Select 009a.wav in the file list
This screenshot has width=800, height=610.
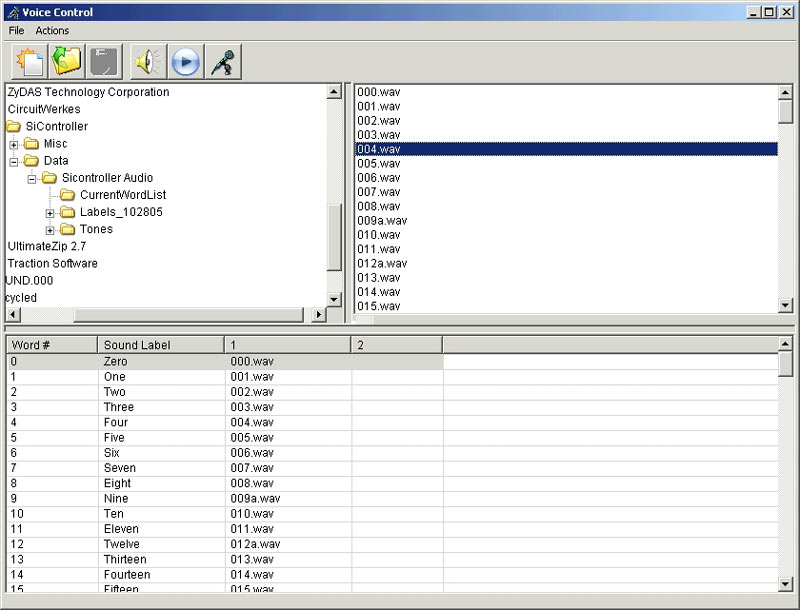382,220
